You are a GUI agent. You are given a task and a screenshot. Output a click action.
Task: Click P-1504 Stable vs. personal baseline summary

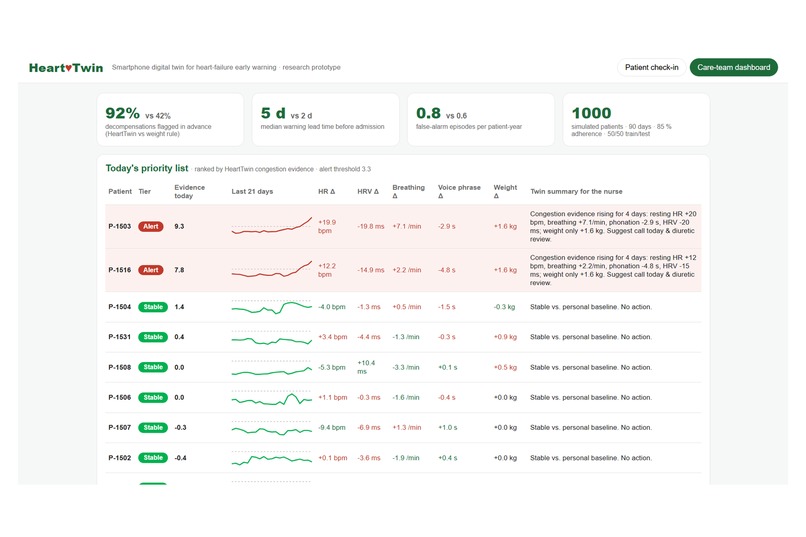tap(591, 307)
